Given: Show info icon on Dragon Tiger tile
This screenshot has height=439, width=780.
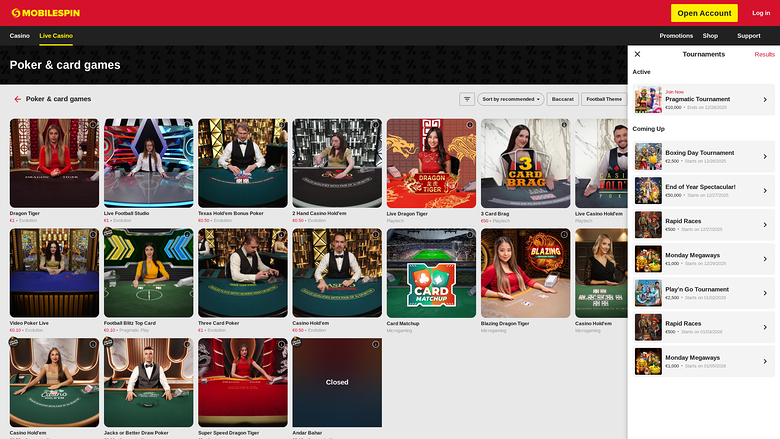Looking at the screenshot, I should (93, 125).
